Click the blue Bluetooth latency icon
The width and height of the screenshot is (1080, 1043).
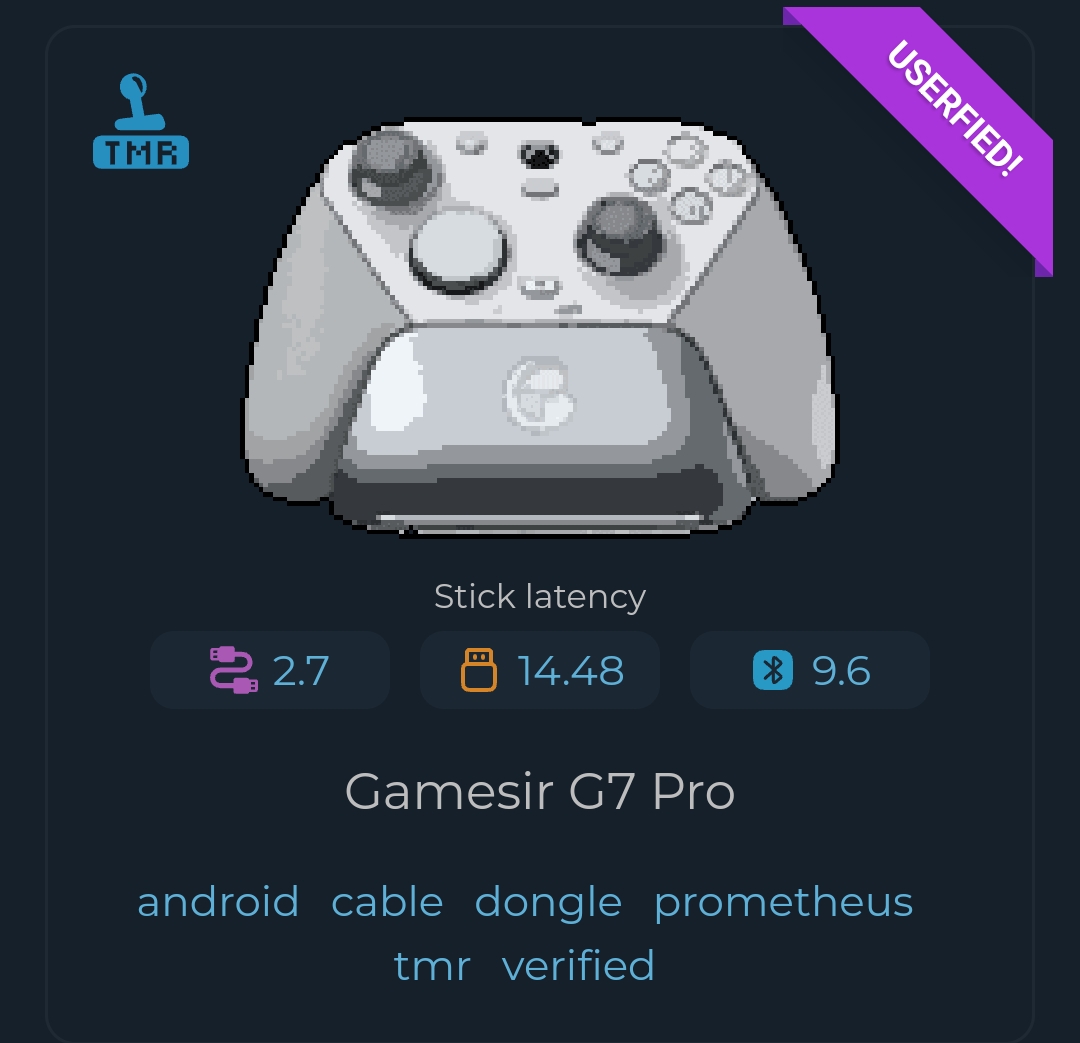[x=773, y=670]
